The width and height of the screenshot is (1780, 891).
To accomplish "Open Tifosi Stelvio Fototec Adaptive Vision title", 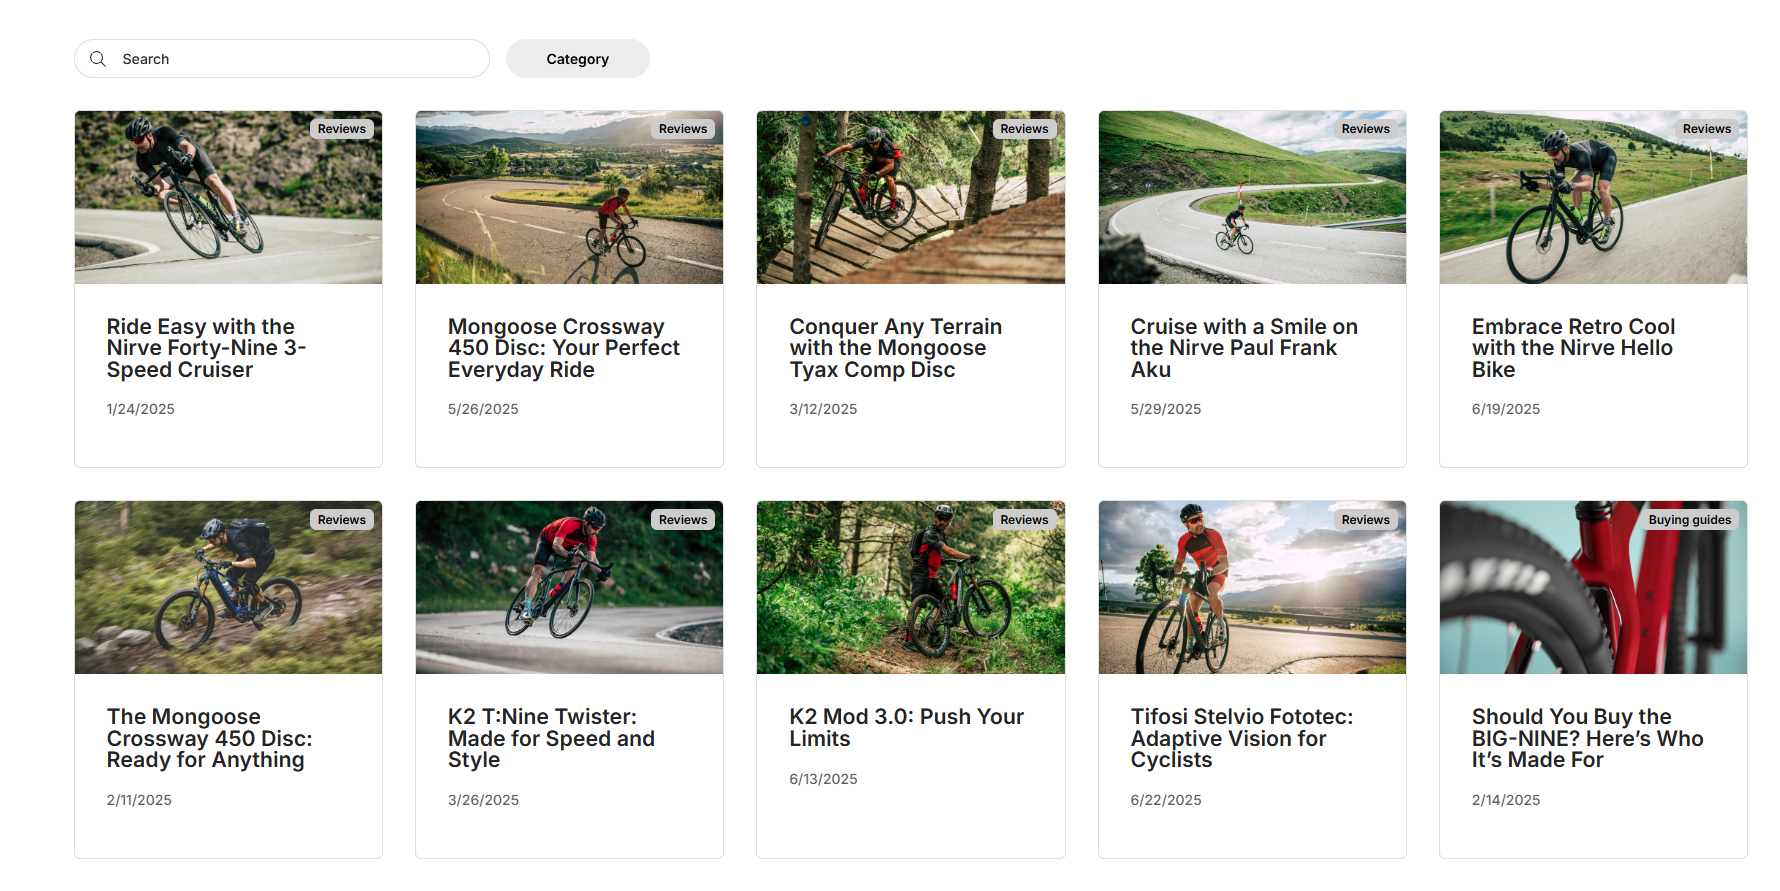I will point(1242,738).
